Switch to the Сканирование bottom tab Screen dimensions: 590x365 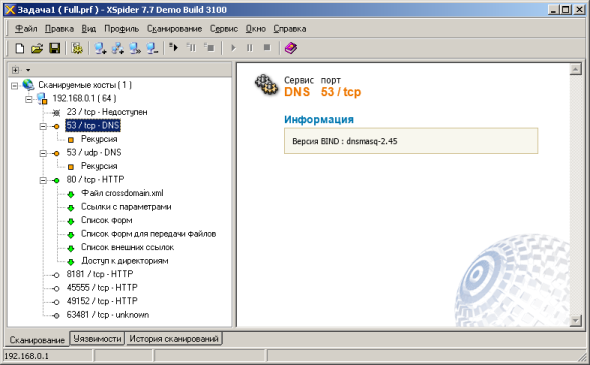pos(37,340)
